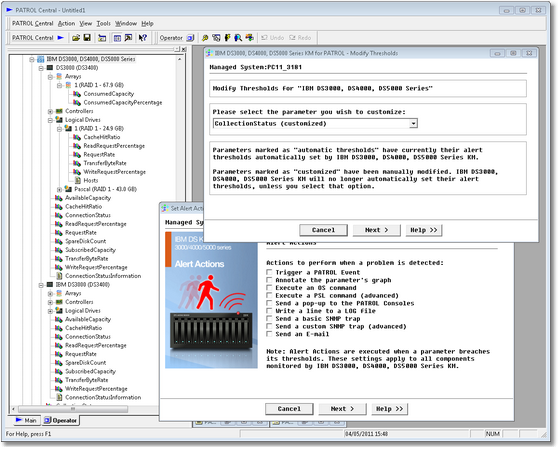The height and width of the screenshot is (449, 558).
Task: Click Cancel in Set Alert Actions dialog
Action: (x=289, y=409)
